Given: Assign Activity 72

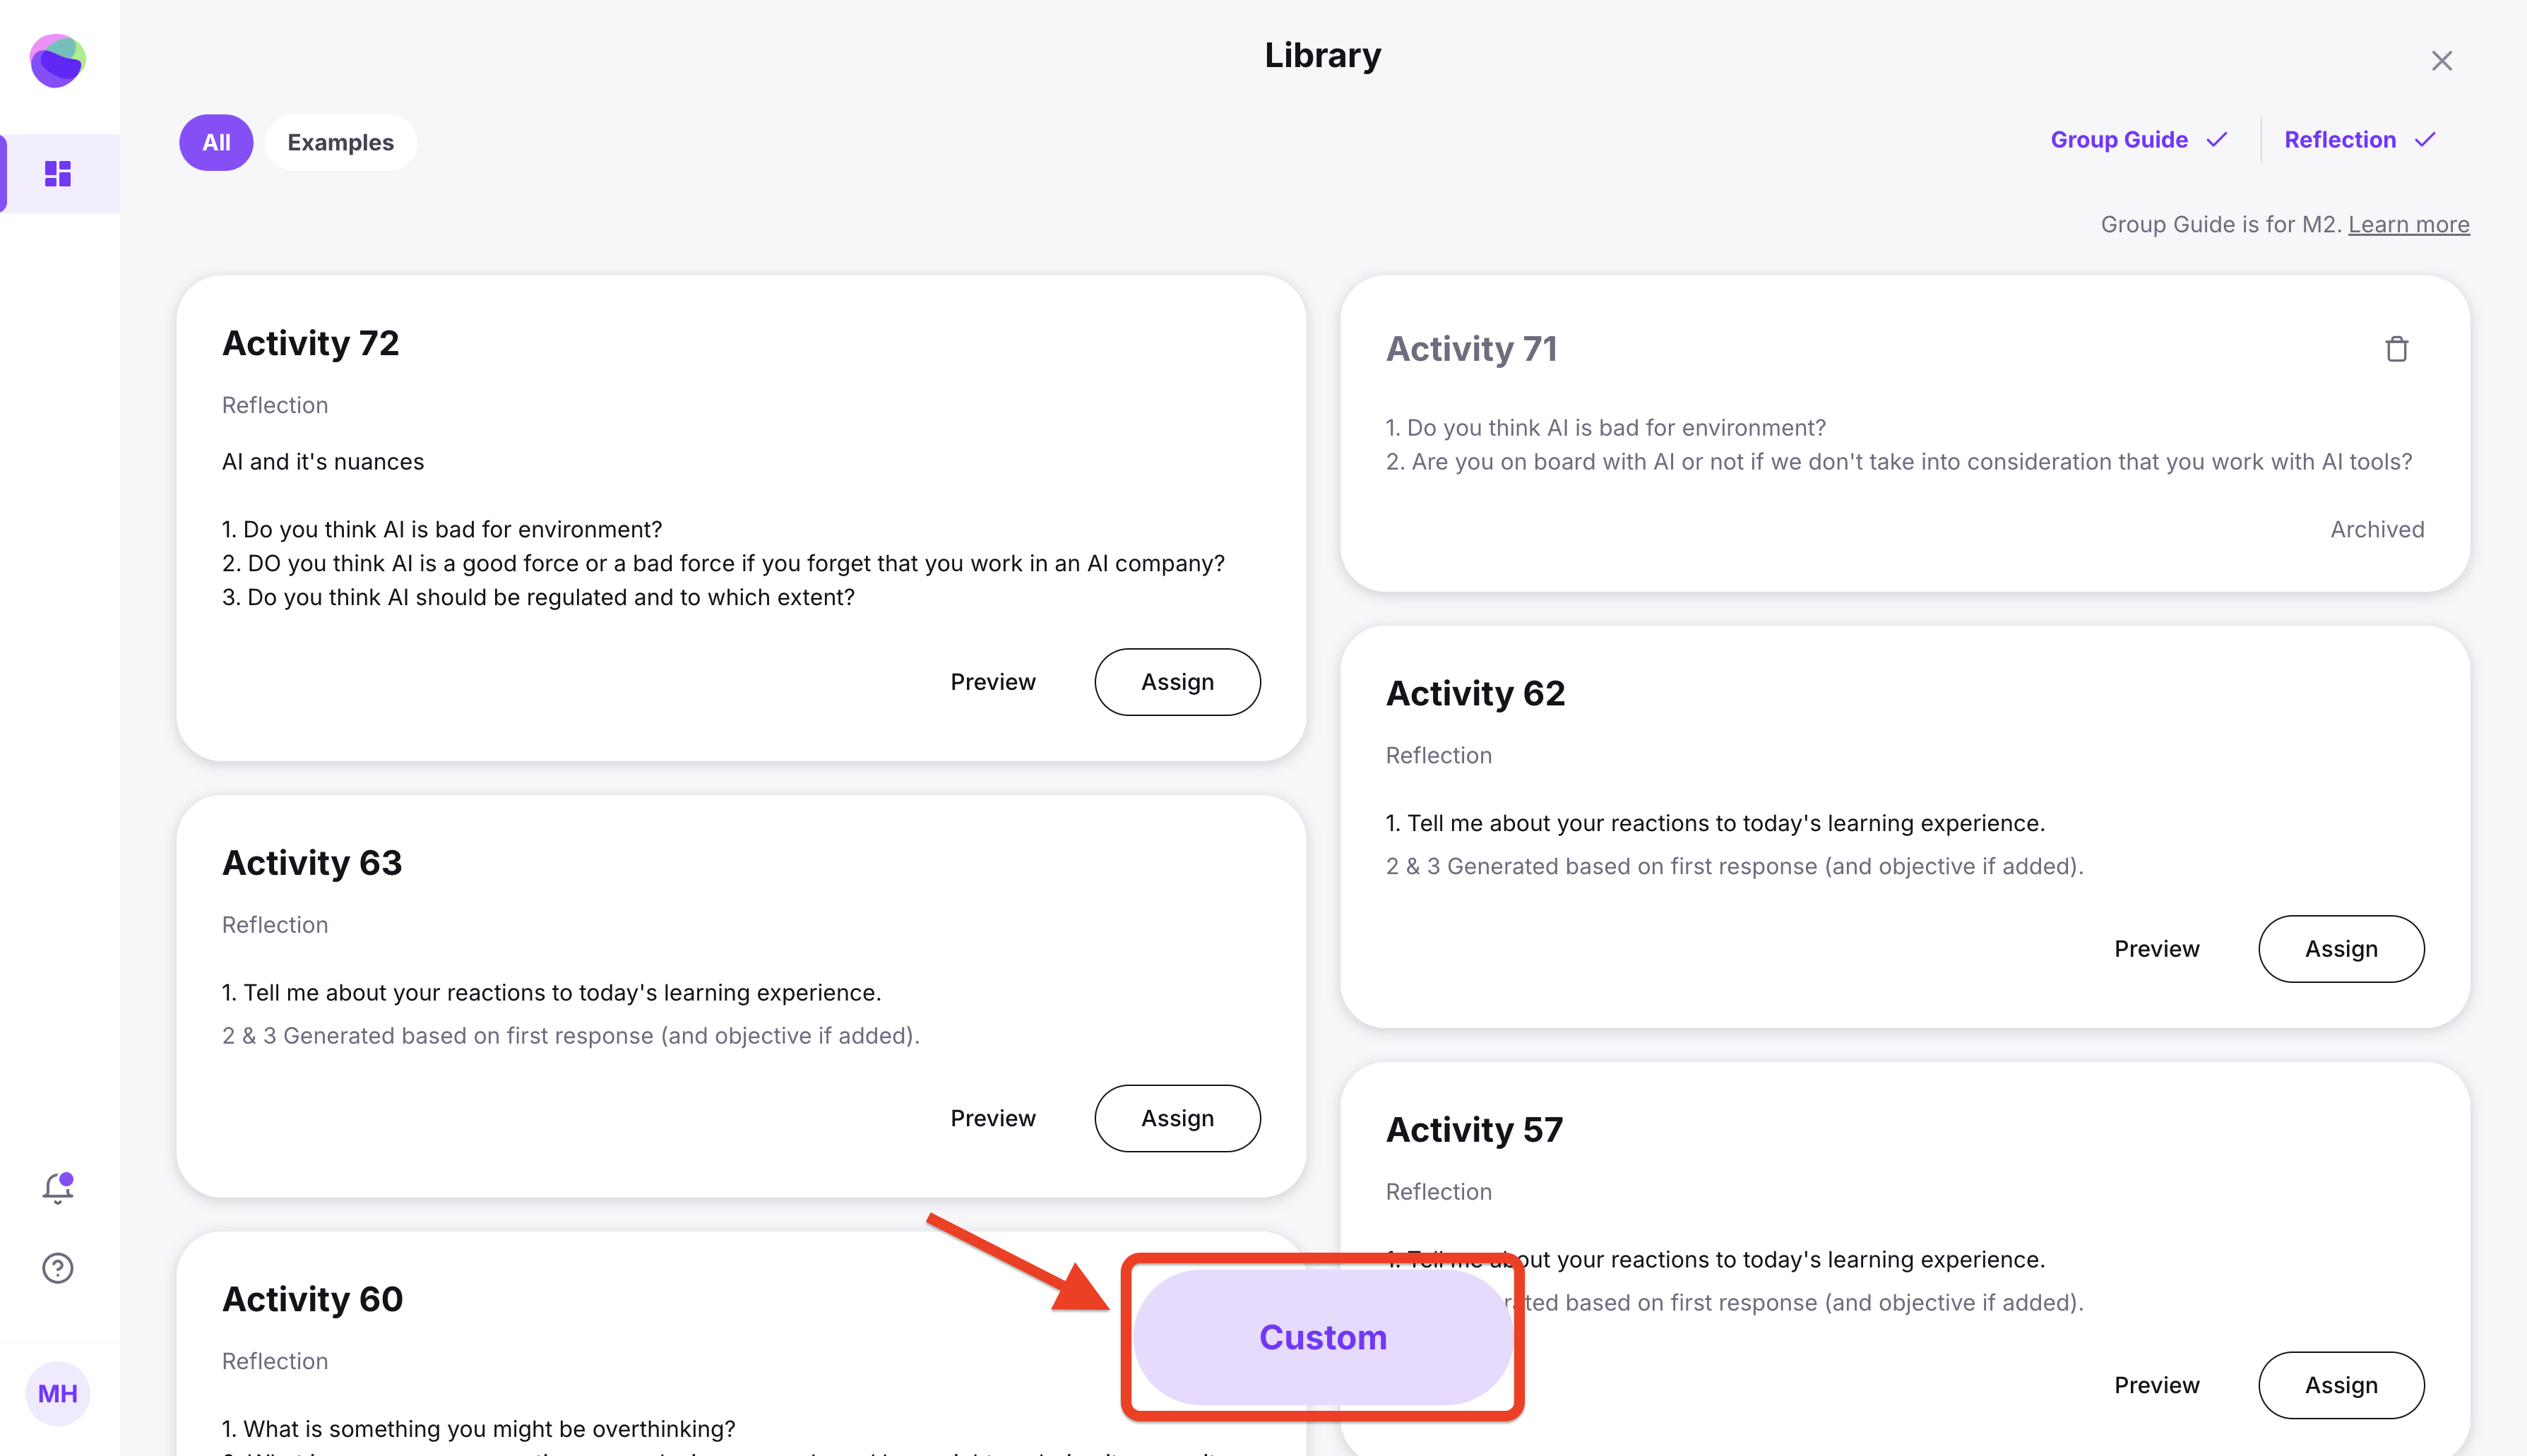Looking at the screenshot, I should [x=1177, y=682].
